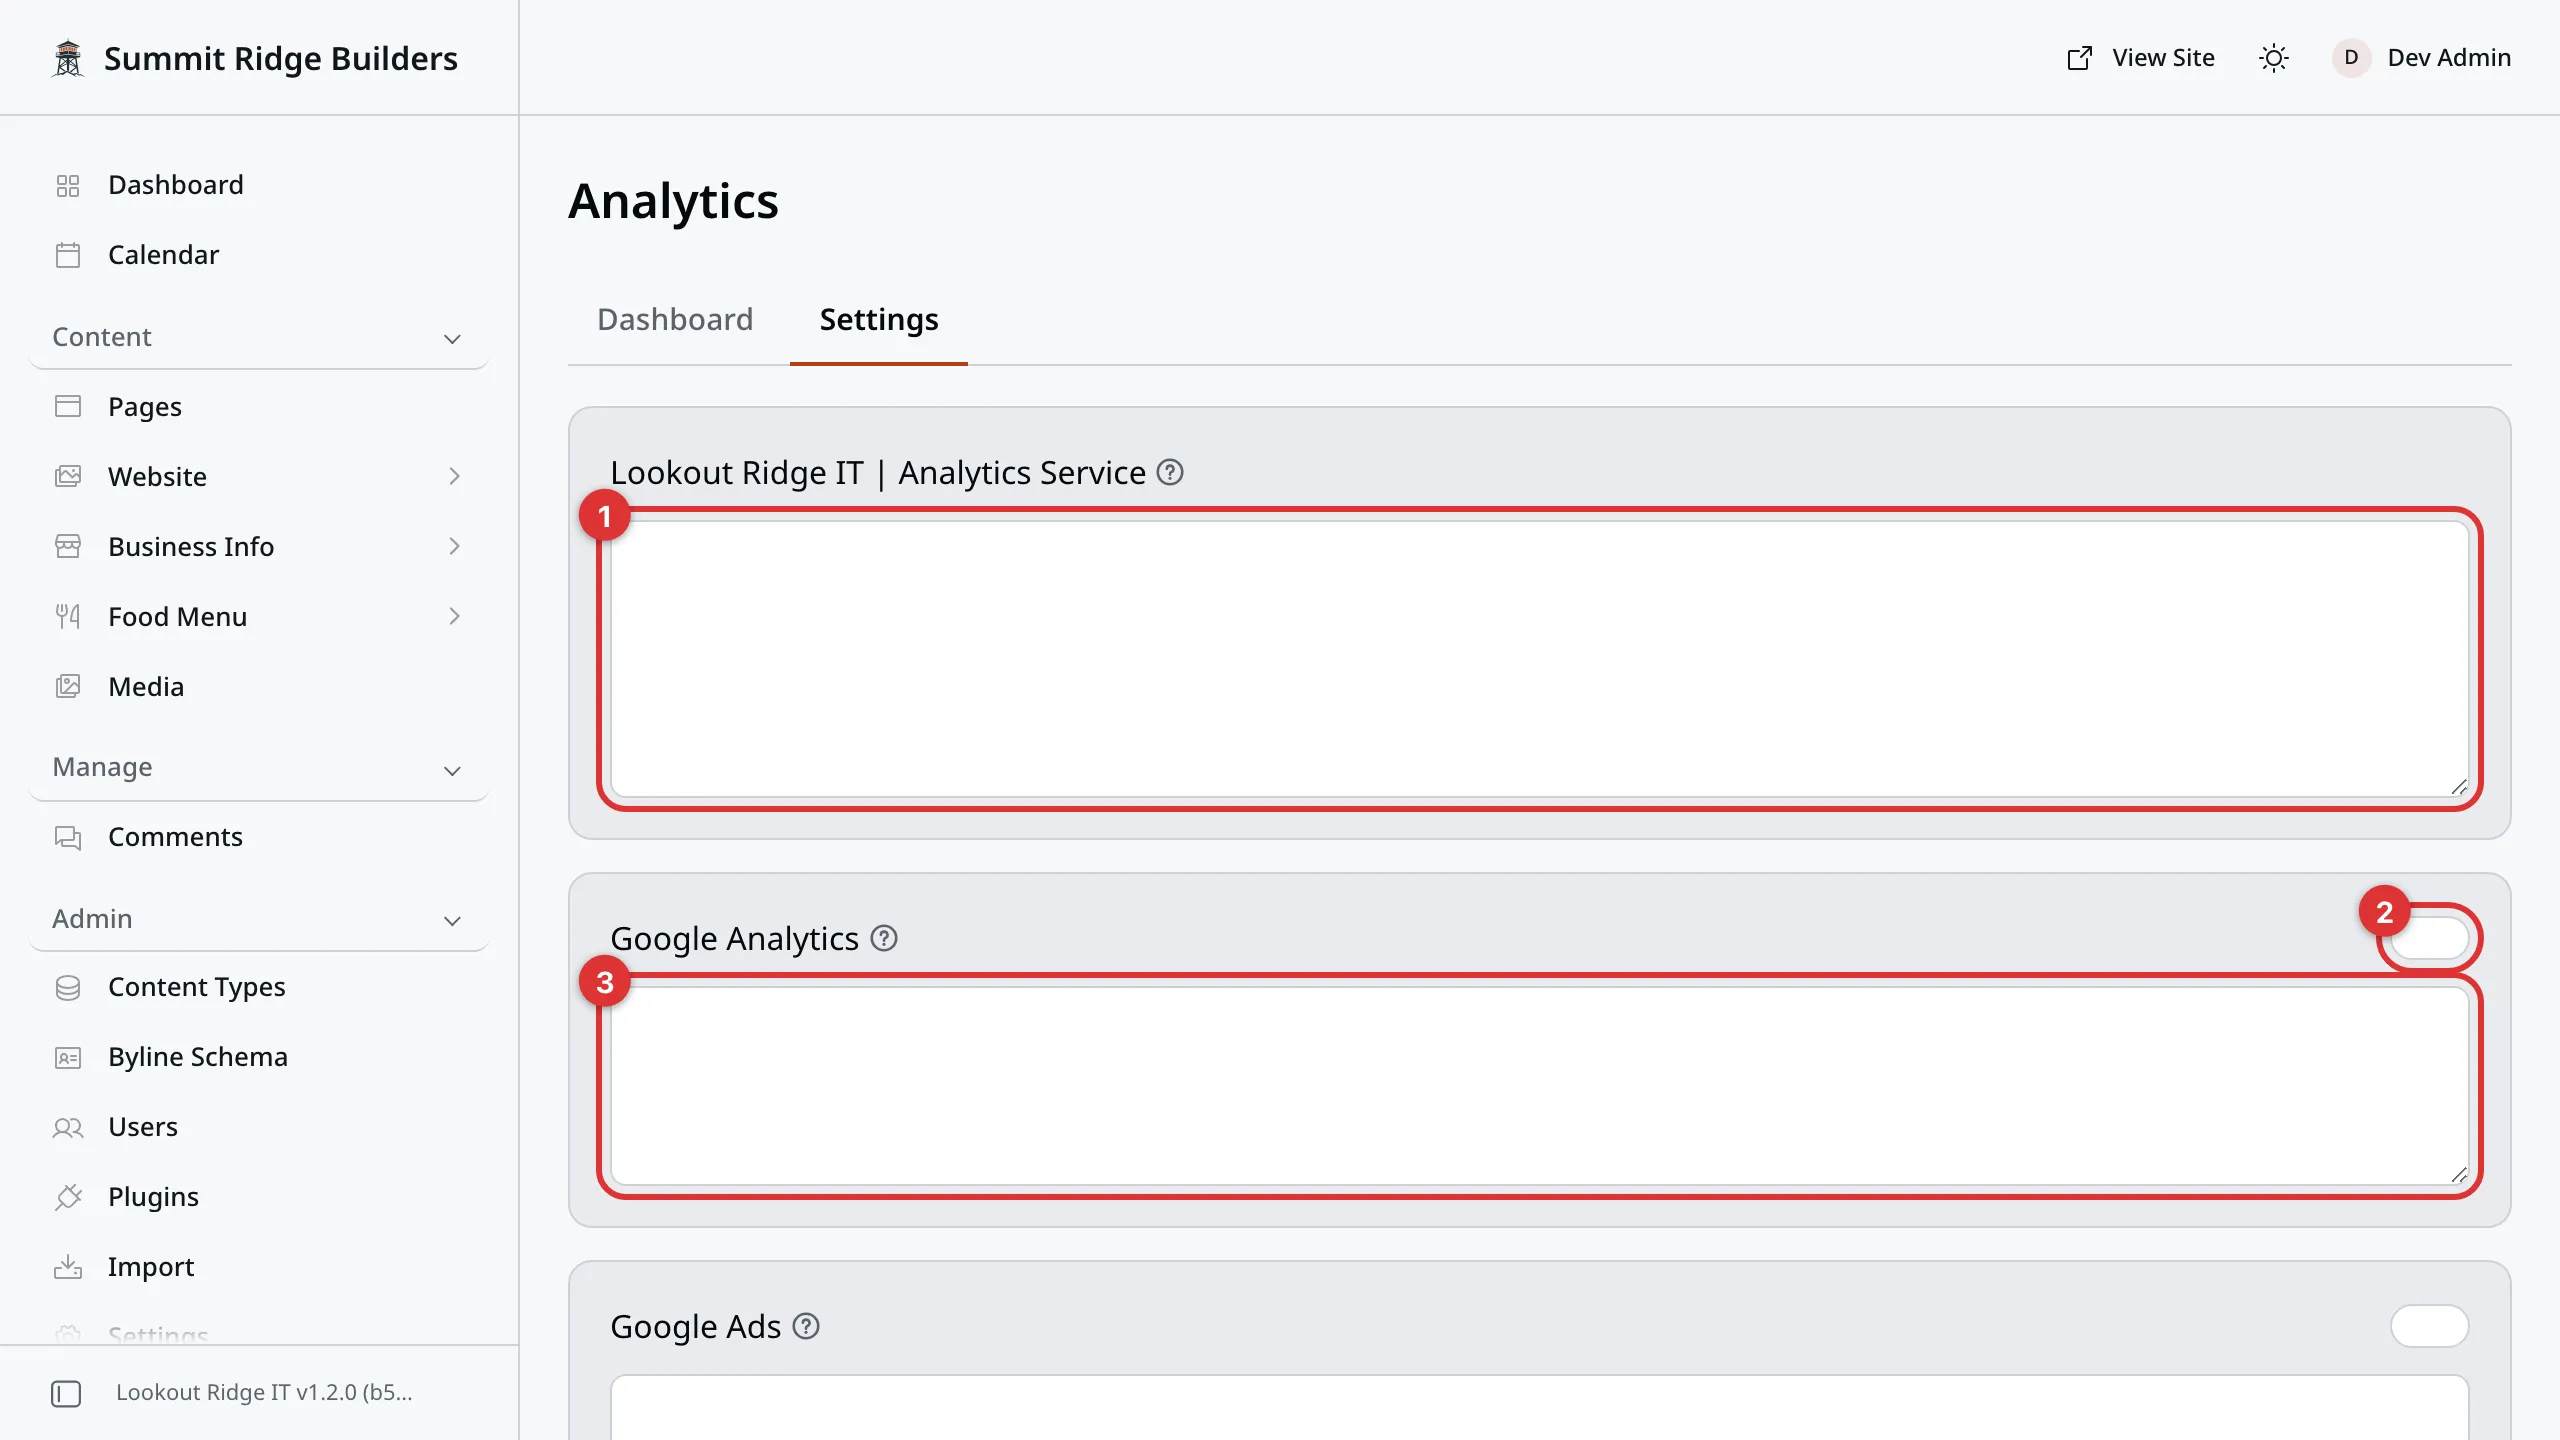Click the Dev Admin avatar

[2351, 58]
